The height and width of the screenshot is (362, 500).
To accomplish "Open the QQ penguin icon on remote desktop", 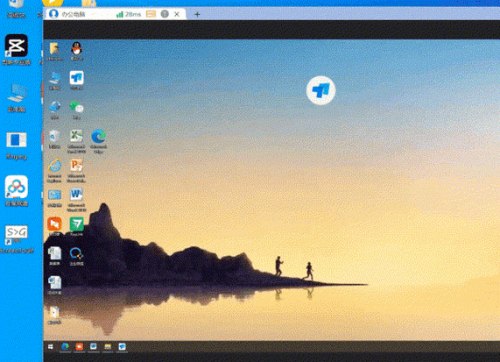I will pos(77,49).
